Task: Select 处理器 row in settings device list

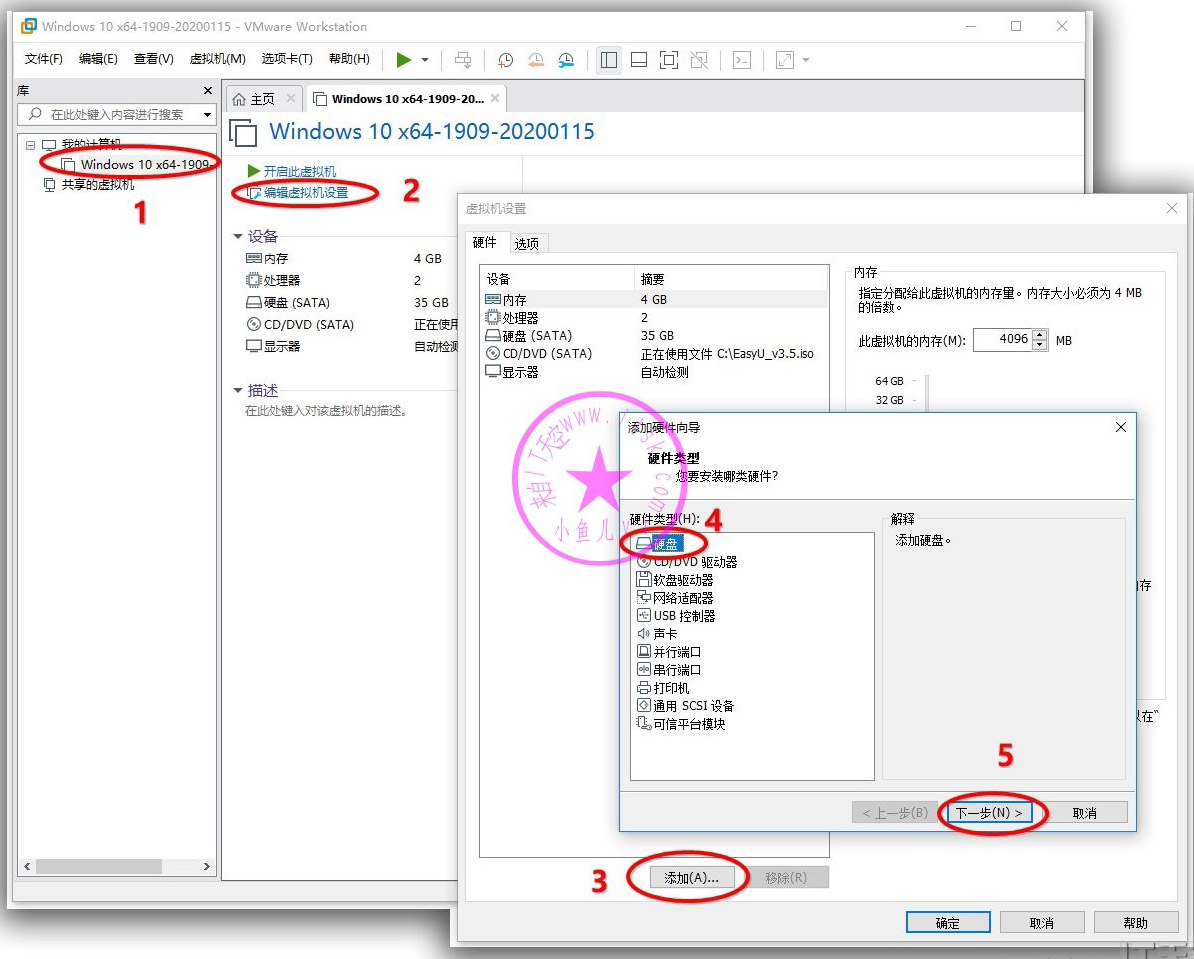Action: pos(655,318)
